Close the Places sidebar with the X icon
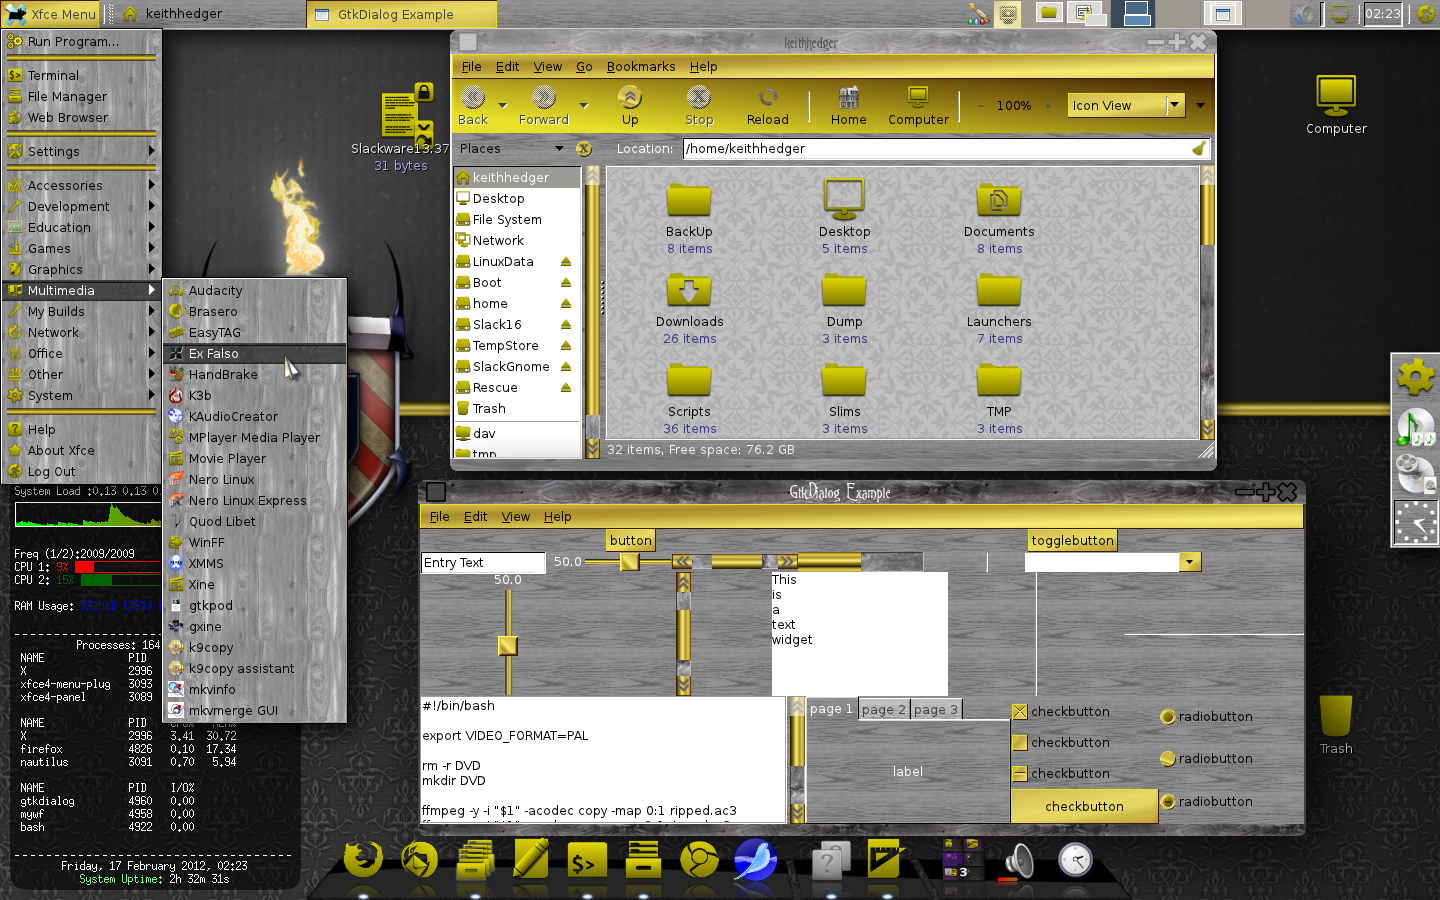The width and height of the screenshot is (1440, 900). (584, 149)
